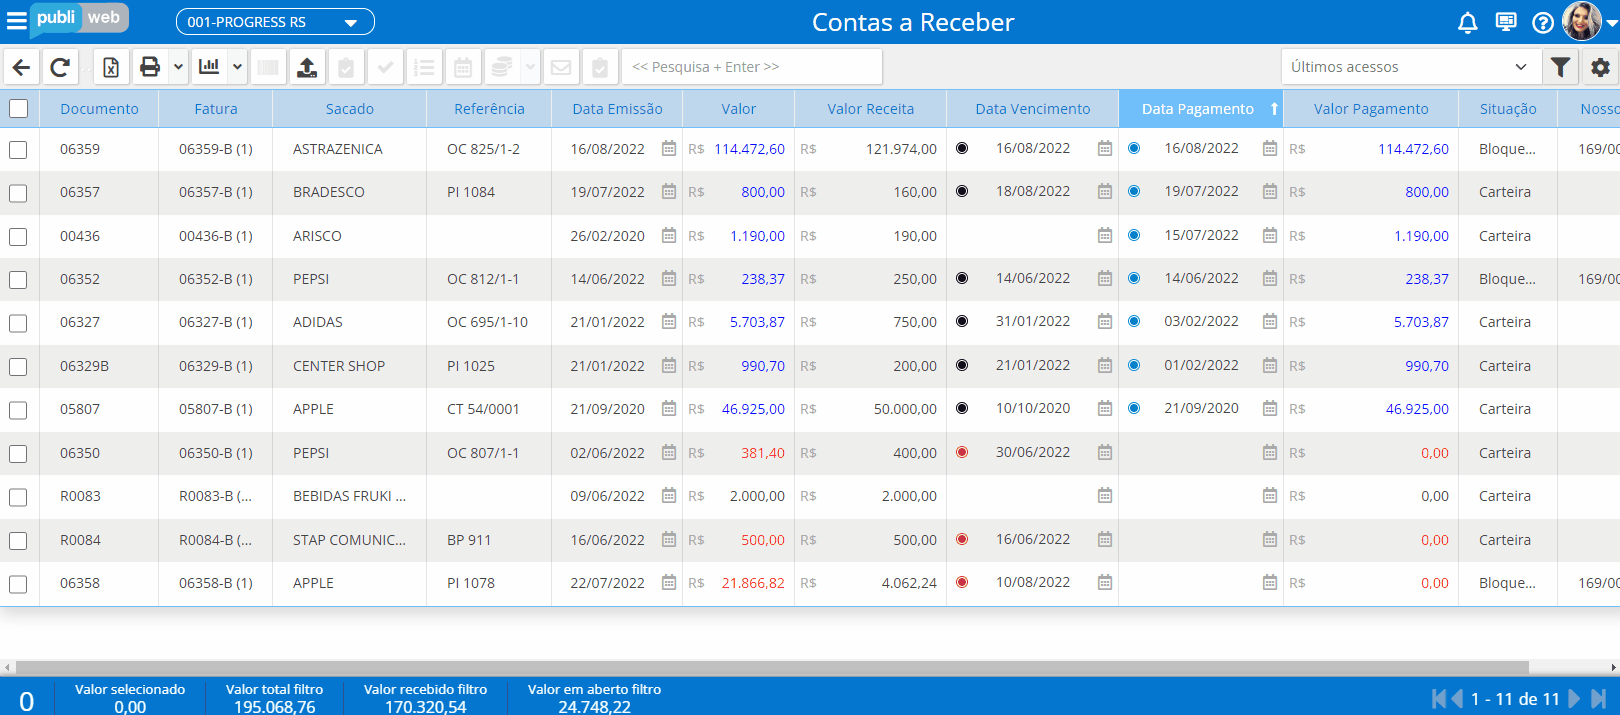Click the numbered list icon
The width and height of the screenshot is (1620, 715).
coord(424,67)
